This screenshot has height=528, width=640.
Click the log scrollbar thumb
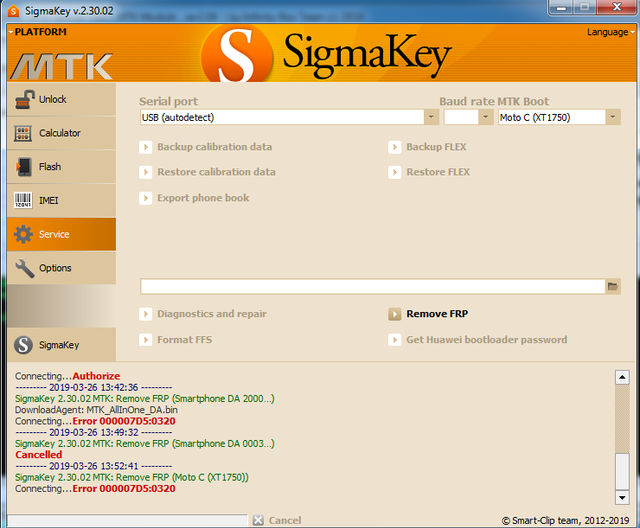tap(622, 471)
